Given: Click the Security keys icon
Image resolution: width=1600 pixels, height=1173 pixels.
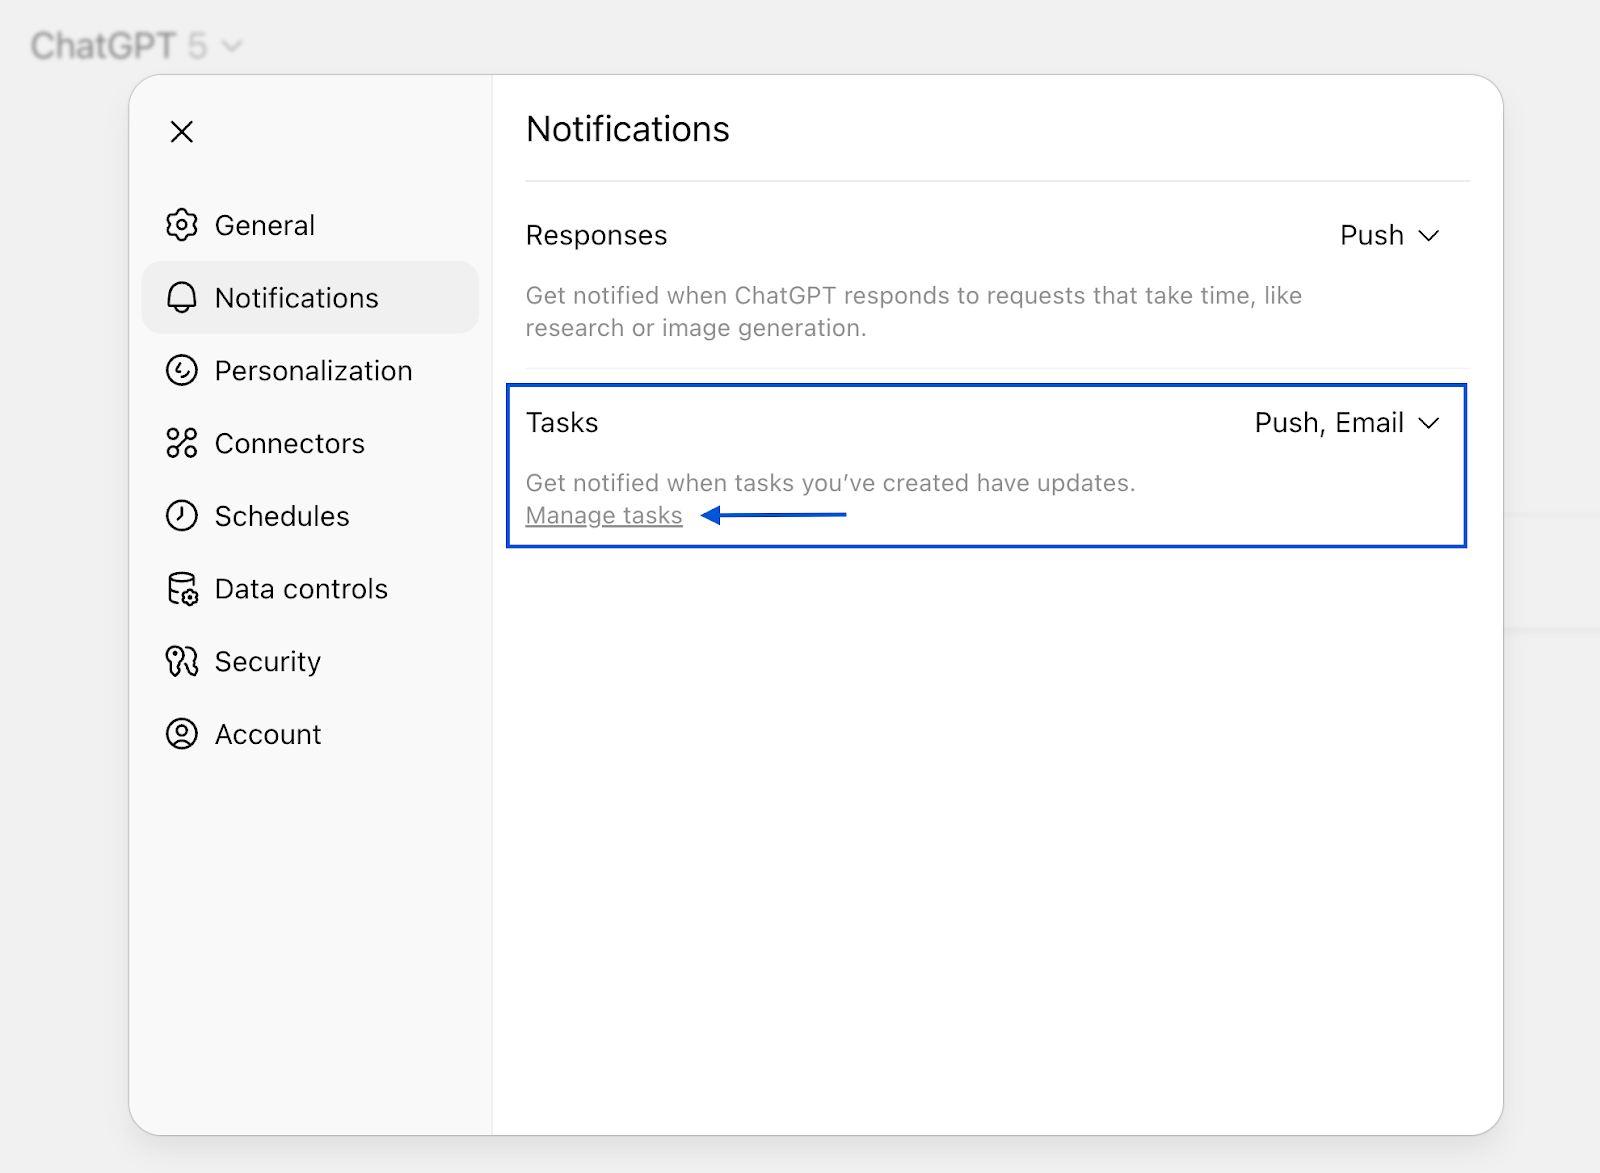Looking at the screenshot, I should (182, 661).
